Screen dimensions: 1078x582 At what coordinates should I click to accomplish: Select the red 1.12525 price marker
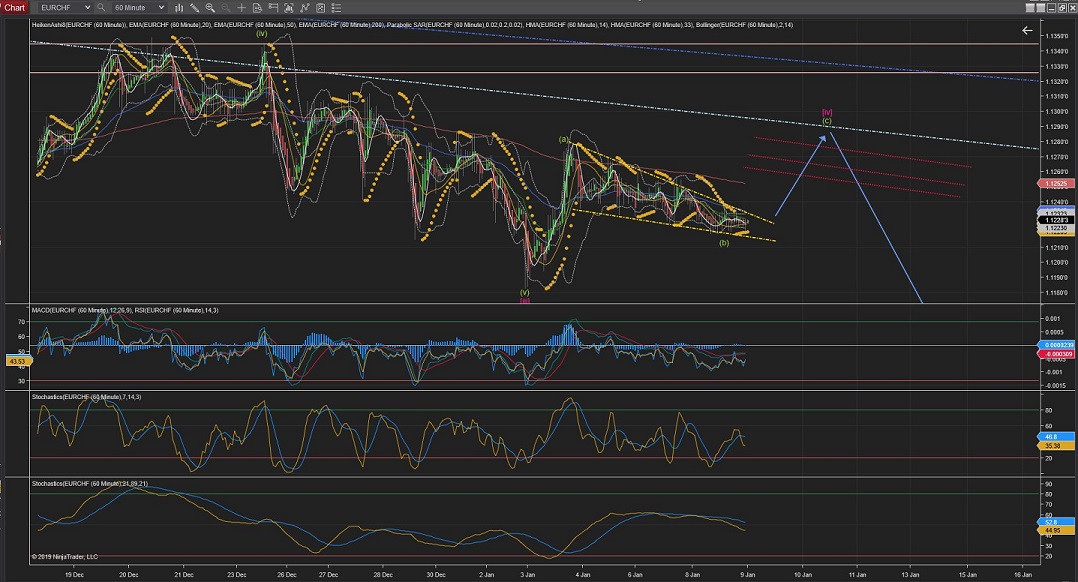coord(1055,183)
